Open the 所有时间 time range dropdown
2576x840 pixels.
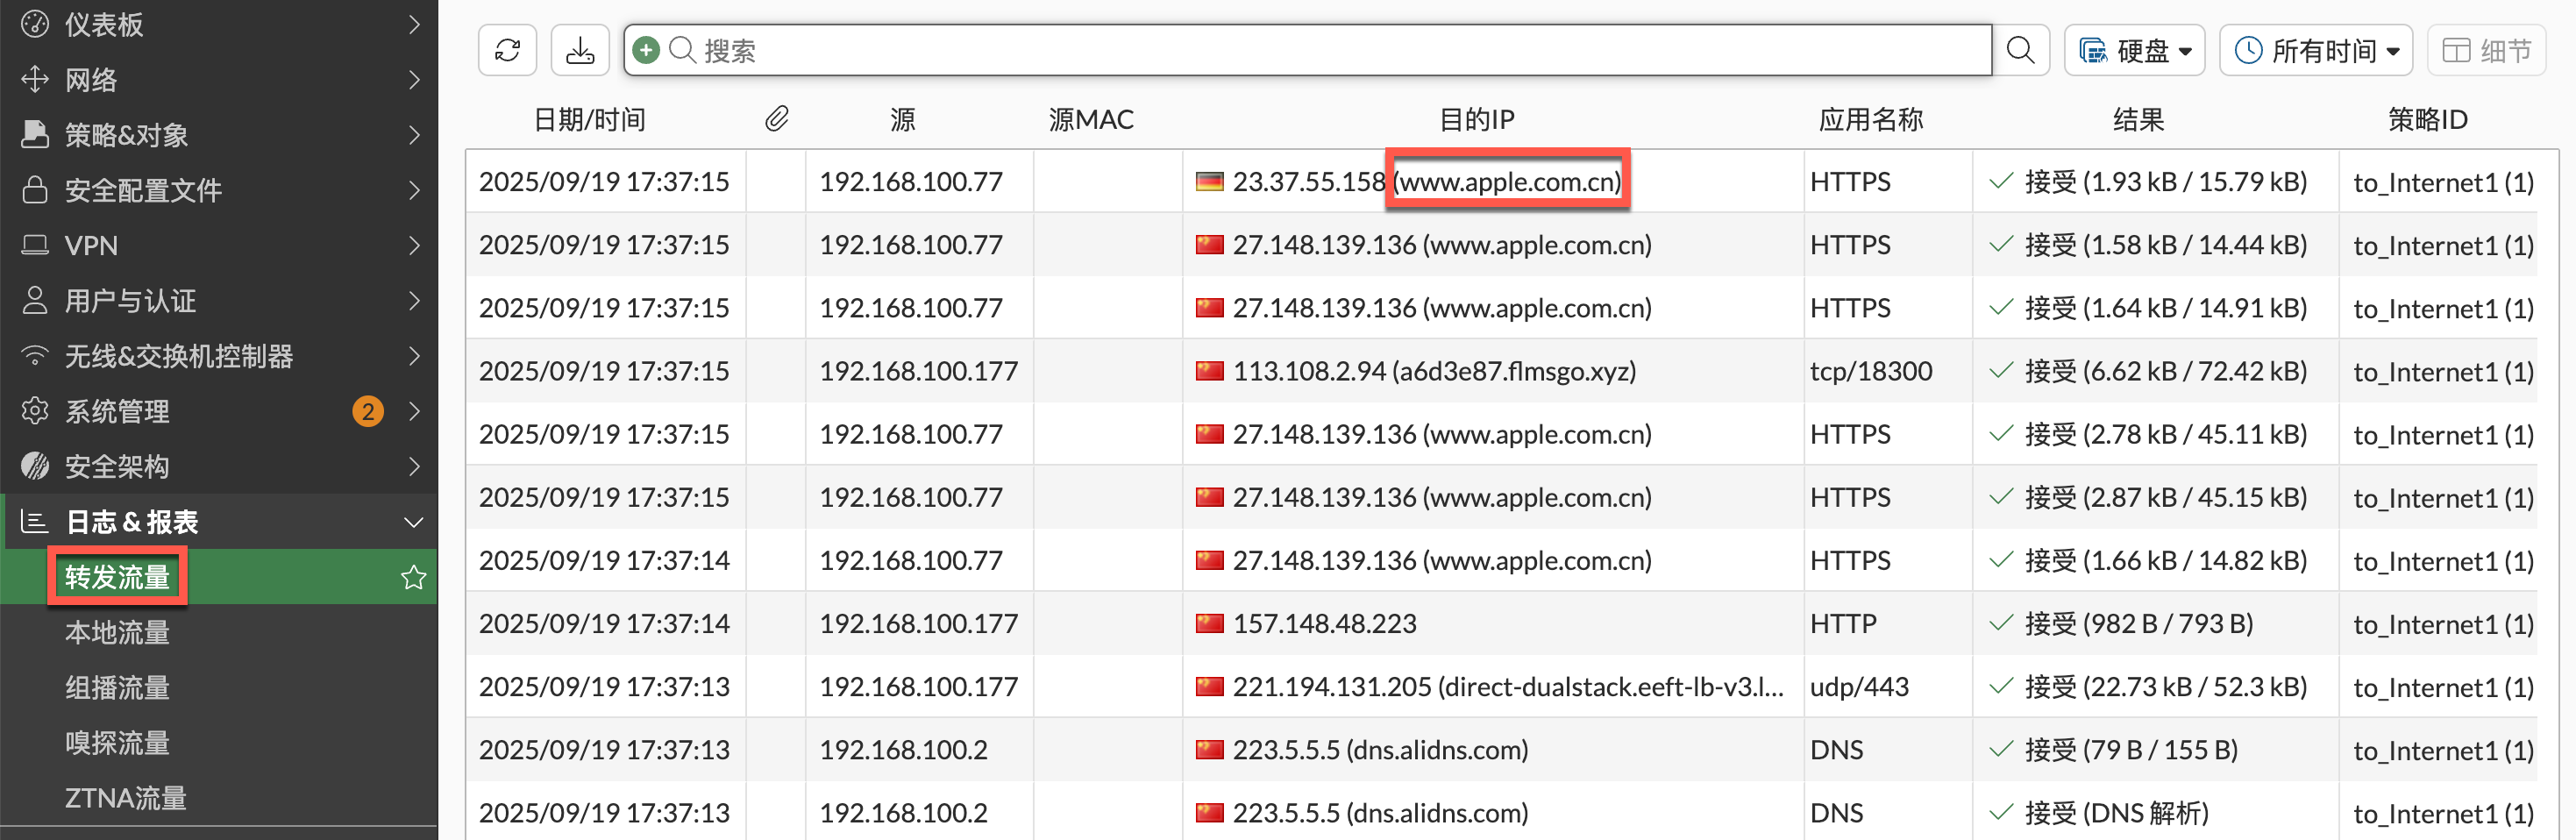2315,50
